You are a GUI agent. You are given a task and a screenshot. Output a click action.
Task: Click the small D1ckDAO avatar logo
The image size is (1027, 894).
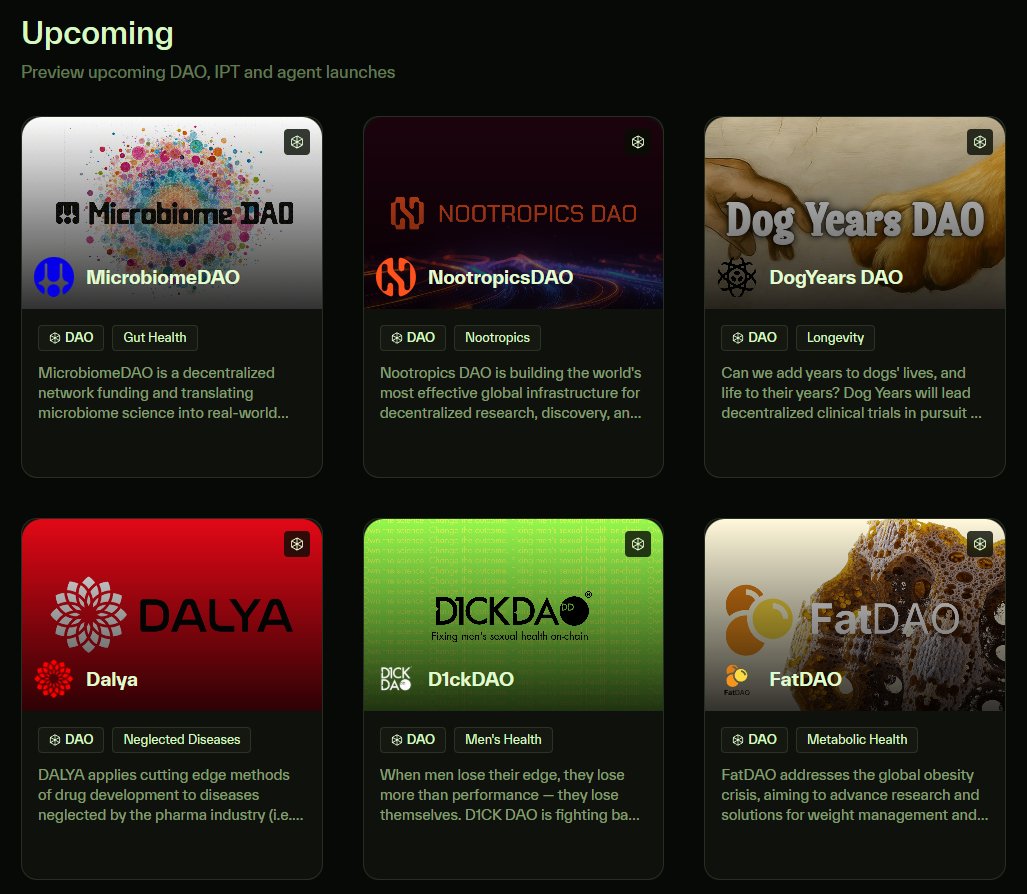(396, 679)
